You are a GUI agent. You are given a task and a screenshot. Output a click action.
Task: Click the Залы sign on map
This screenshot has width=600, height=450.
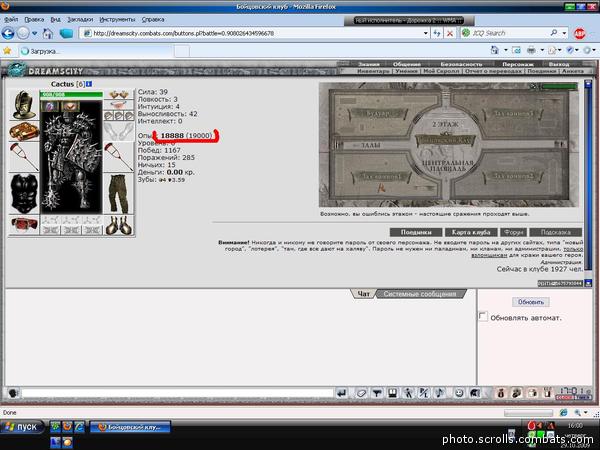pos(370,145)
